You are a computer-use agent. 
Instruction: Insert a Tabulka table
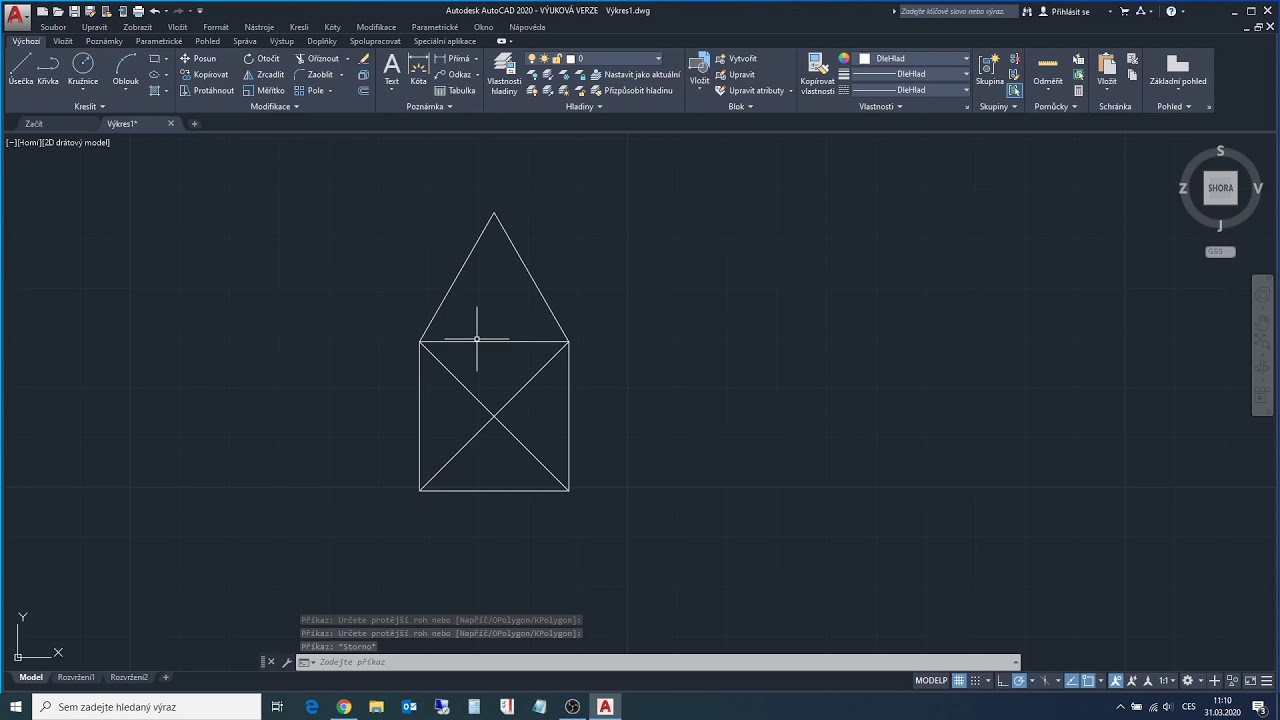455,91
